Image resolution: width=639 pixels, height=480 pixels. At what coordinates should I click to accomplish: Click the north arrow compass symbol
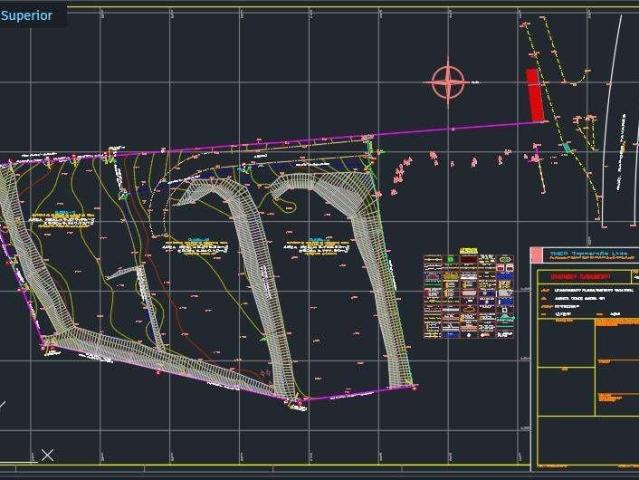point(448,82)
